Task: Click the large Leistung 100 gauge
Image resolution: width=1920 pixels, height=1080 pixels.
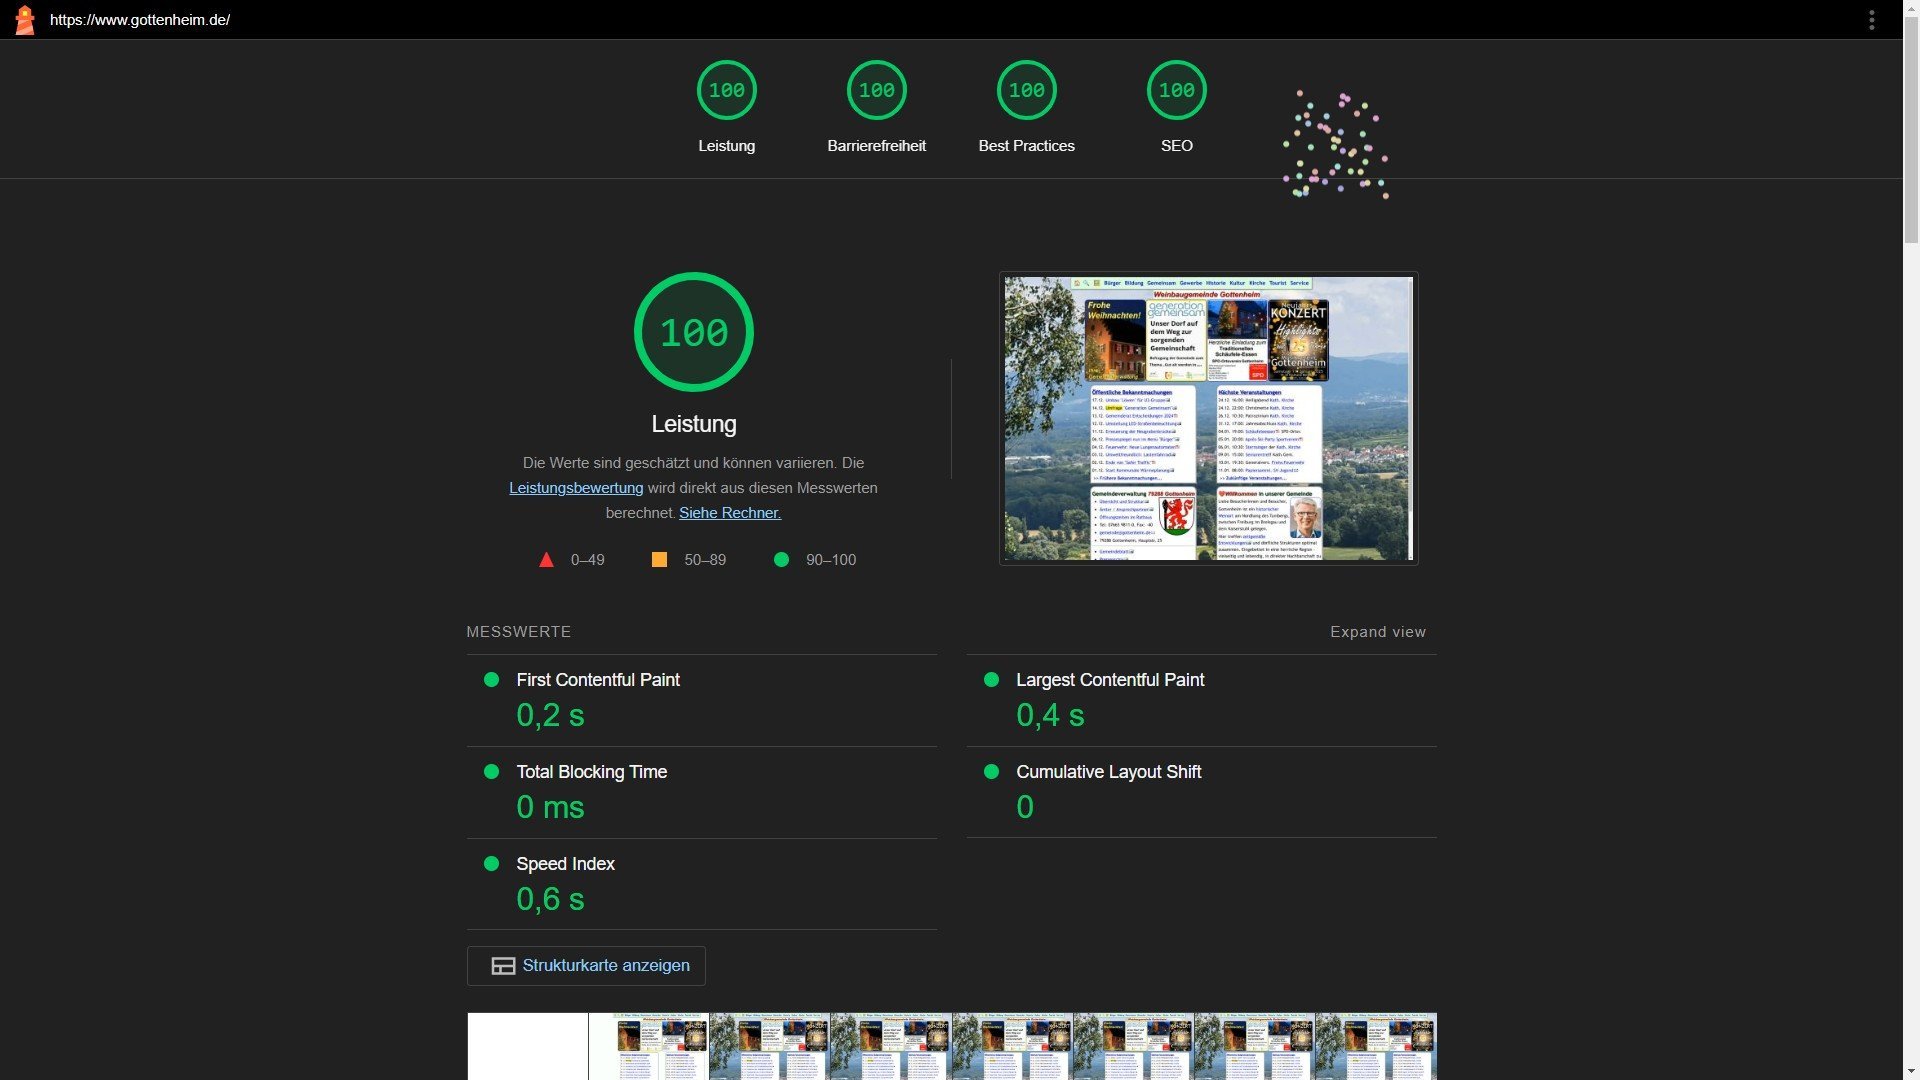Action: (693, 332)
